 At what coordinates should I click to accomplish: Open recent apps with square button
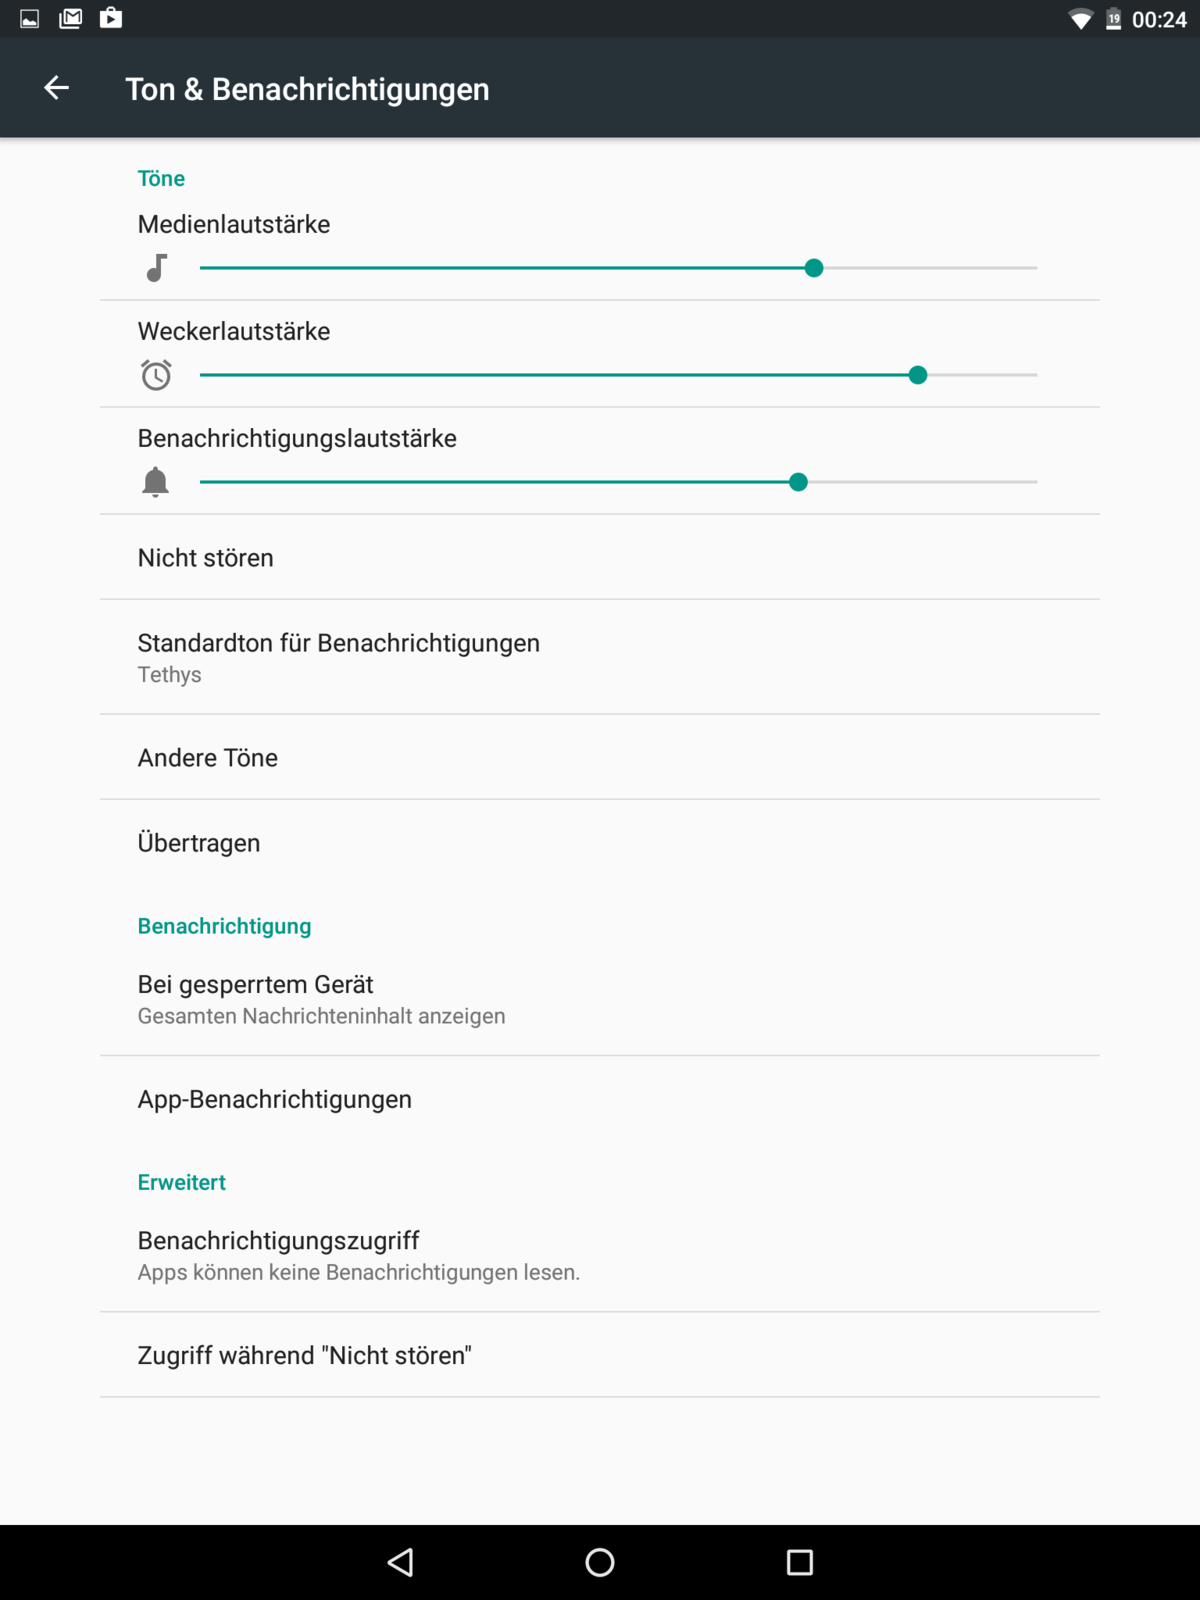coord(799,1562)
